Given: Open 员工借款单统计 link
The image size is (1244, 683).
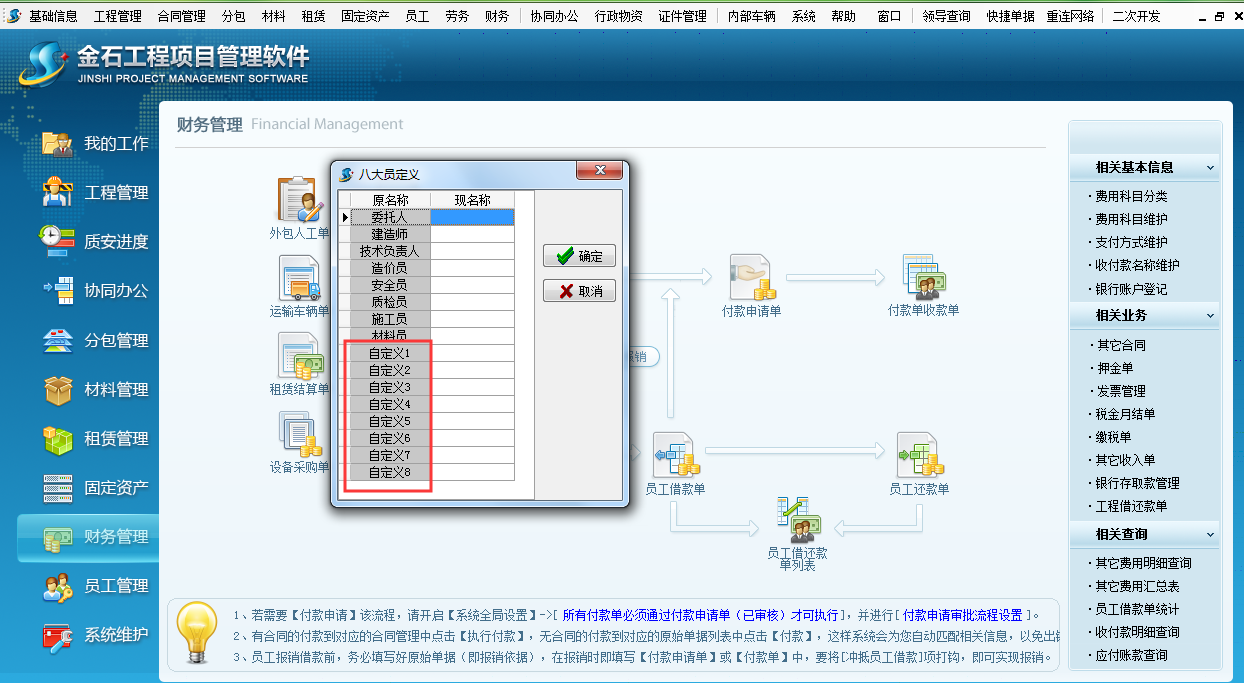Looking at the screenshot, I should coord(1137,609).
